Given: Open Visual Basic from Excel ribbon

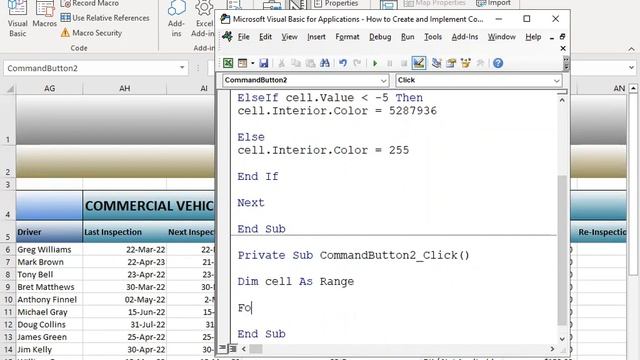Looking at the screenshot, I should click(18, 19).
